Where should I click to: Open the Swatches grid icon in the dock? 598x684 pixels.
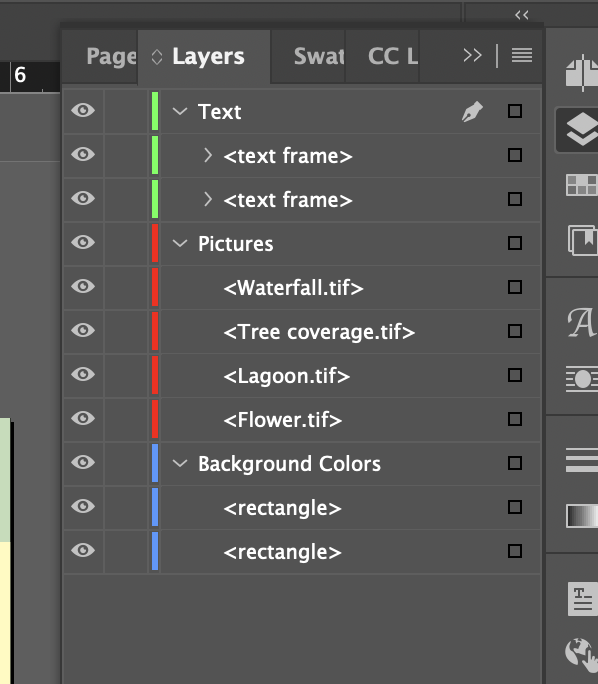point(582,185)
